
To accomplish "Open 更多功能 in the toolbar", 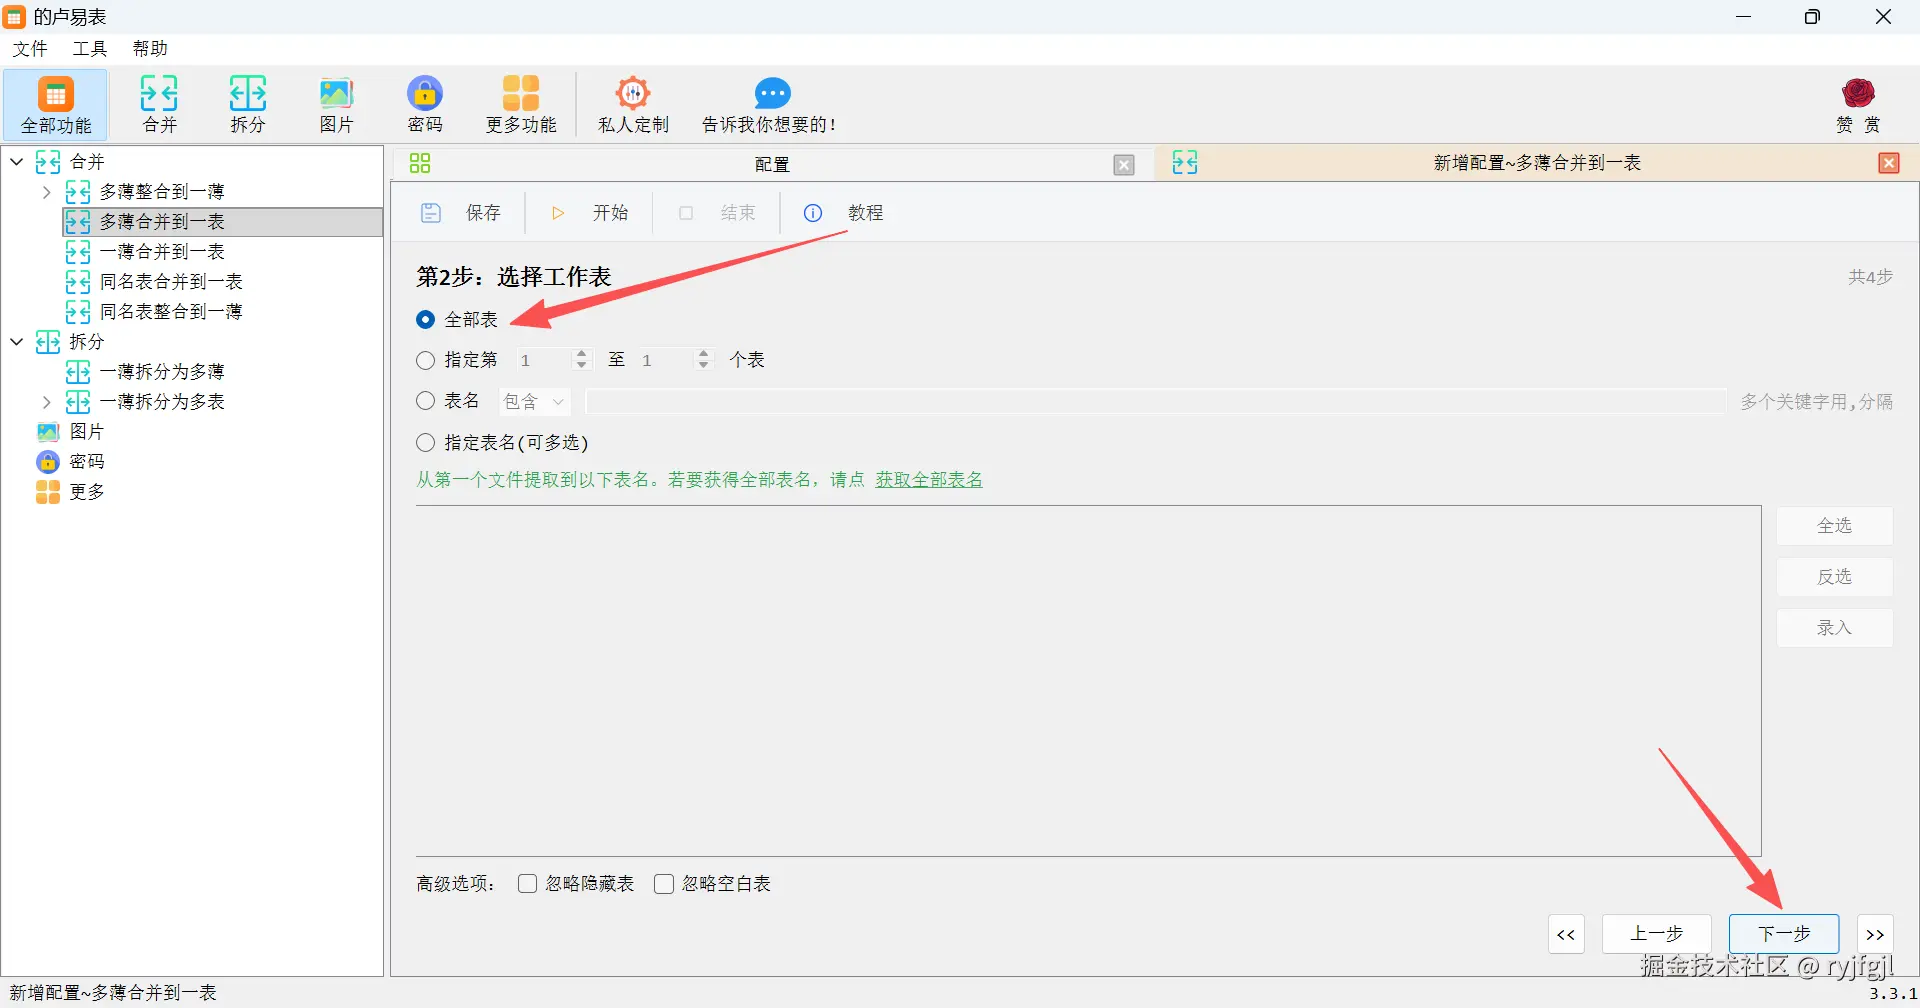I will [521, 103].
